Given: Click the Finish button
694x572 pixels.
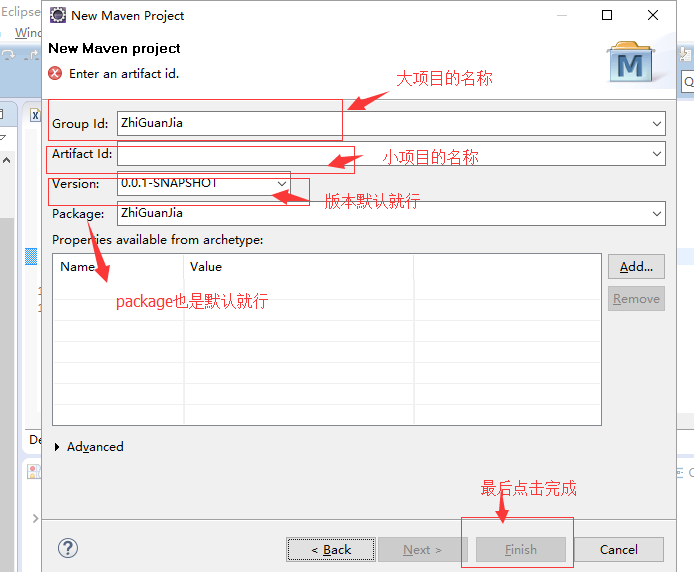Looking at the screenshot, I should tap(521, 549).
